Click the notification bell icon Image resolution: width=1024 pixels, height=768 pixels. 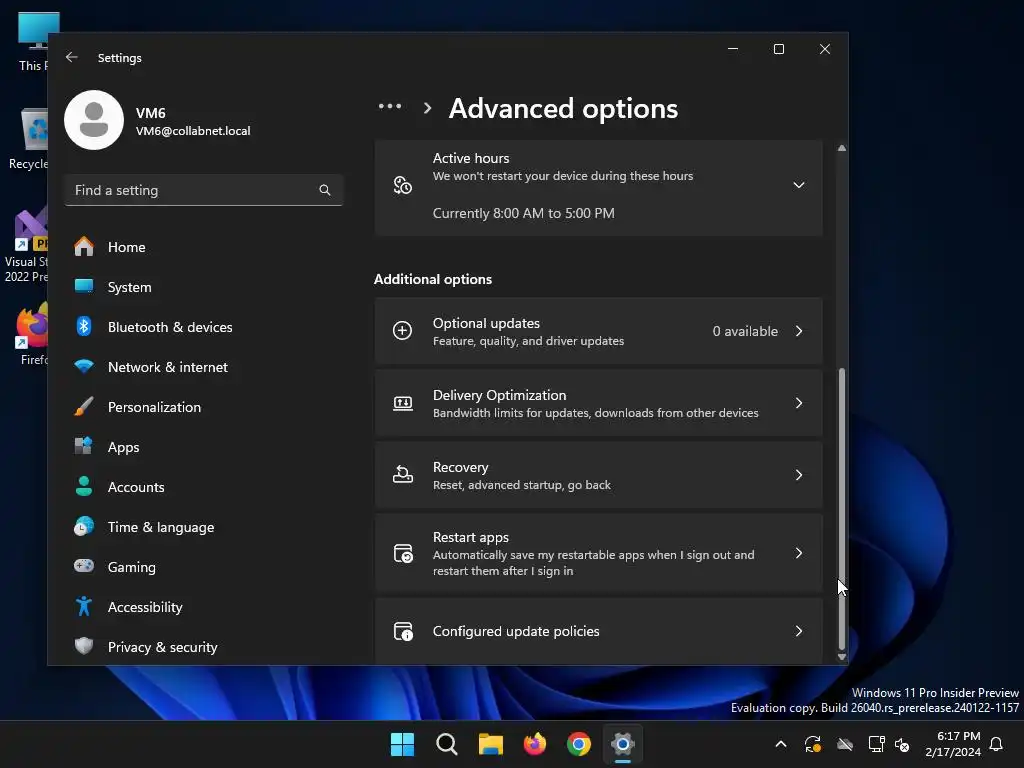coord(996,744)
